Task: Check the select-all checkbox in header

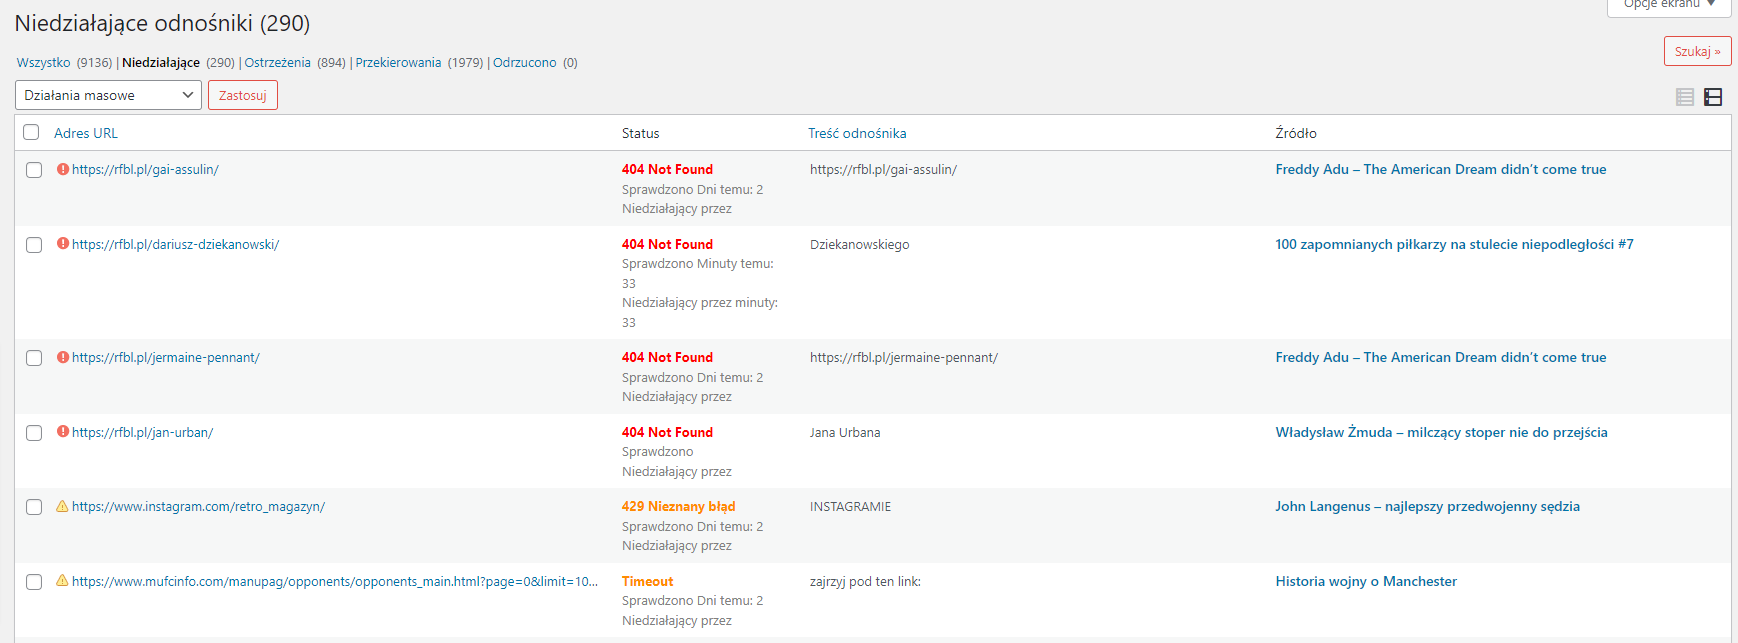Action: pyautogui.click(x=32, y=133)
